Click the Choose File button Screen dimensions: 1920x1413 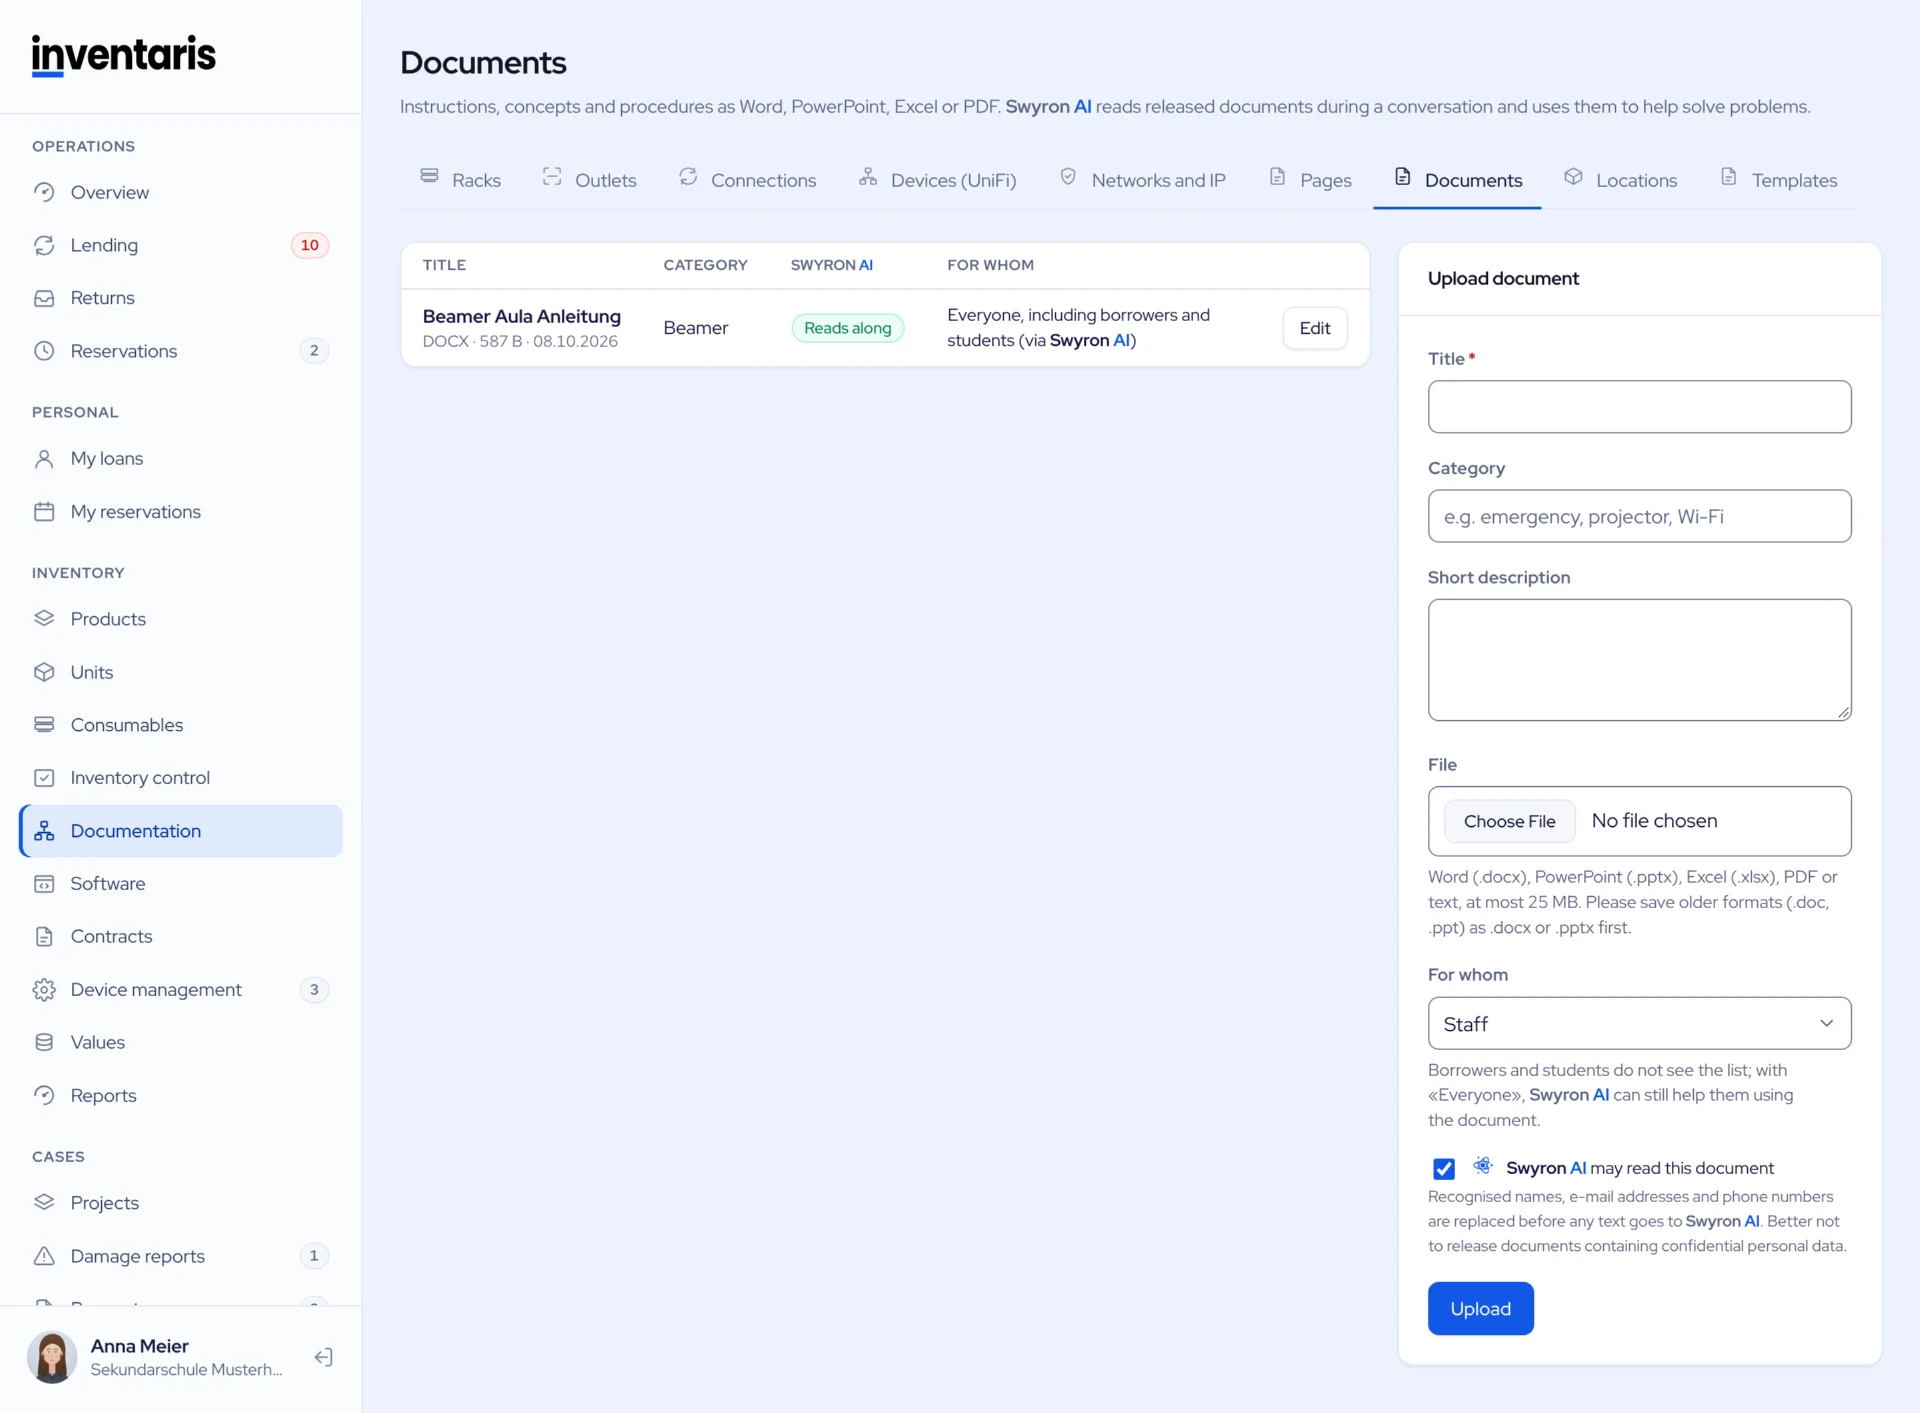1509,821
